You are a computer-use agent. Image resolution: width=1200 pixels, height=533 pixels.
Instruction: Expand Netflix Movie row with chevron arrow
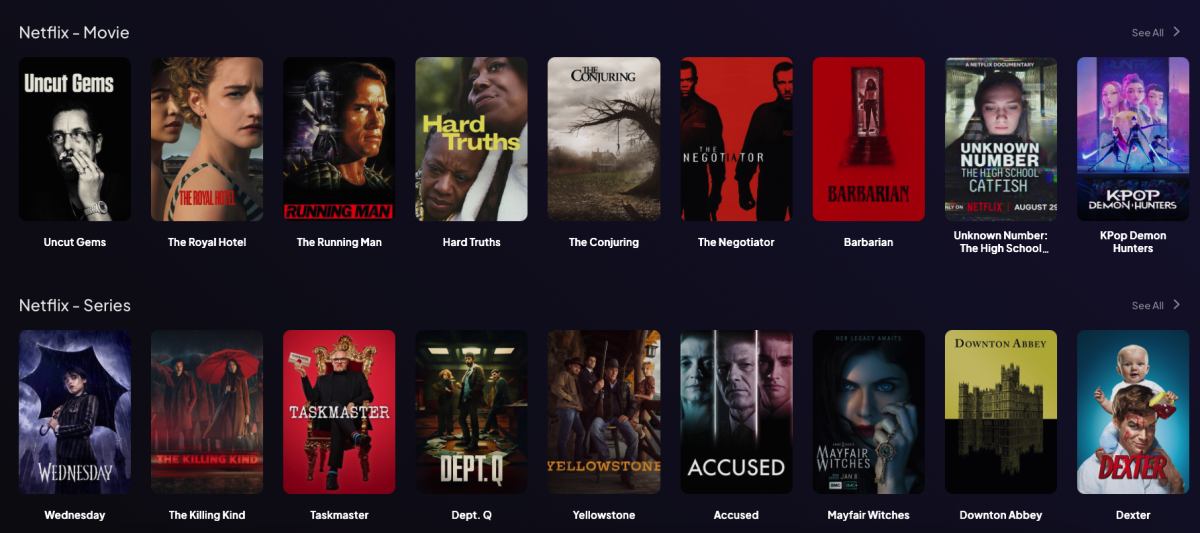(x=1177, y=32)
